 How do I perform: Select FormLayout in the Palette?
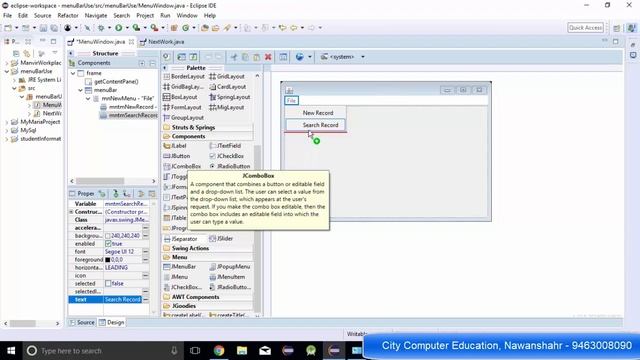182,107
